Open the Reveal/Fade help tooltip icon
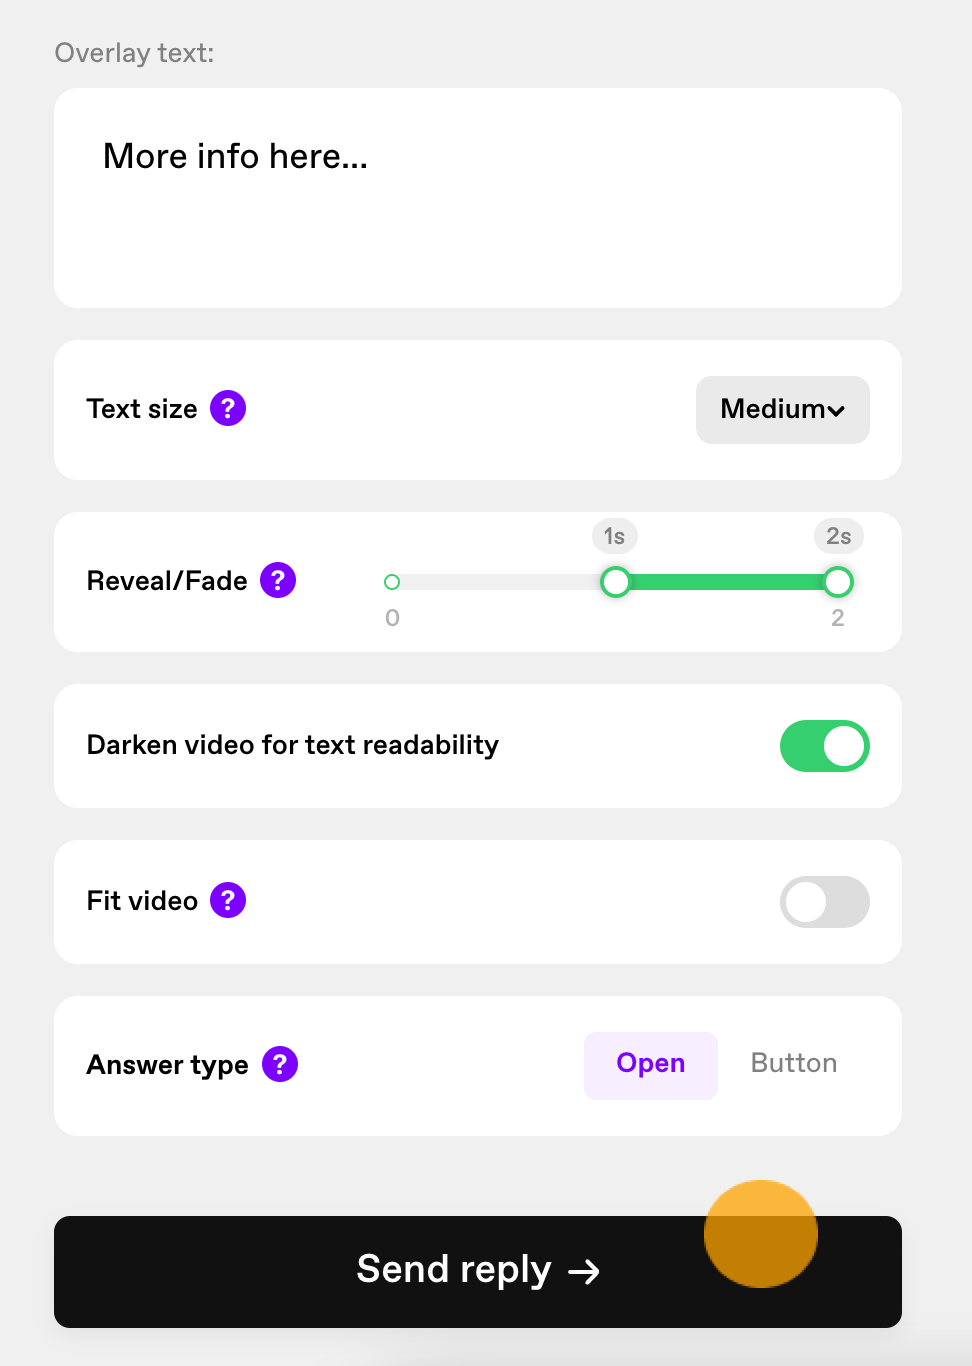 click(278, 580)
